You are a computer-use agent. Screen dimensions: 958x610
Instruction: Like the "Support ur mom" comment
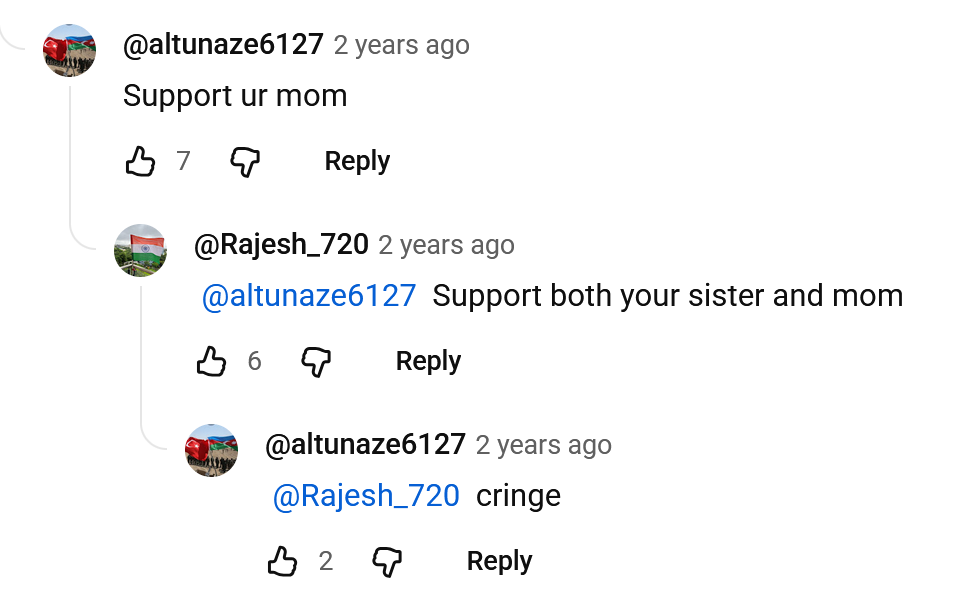(x=140, y=161)
